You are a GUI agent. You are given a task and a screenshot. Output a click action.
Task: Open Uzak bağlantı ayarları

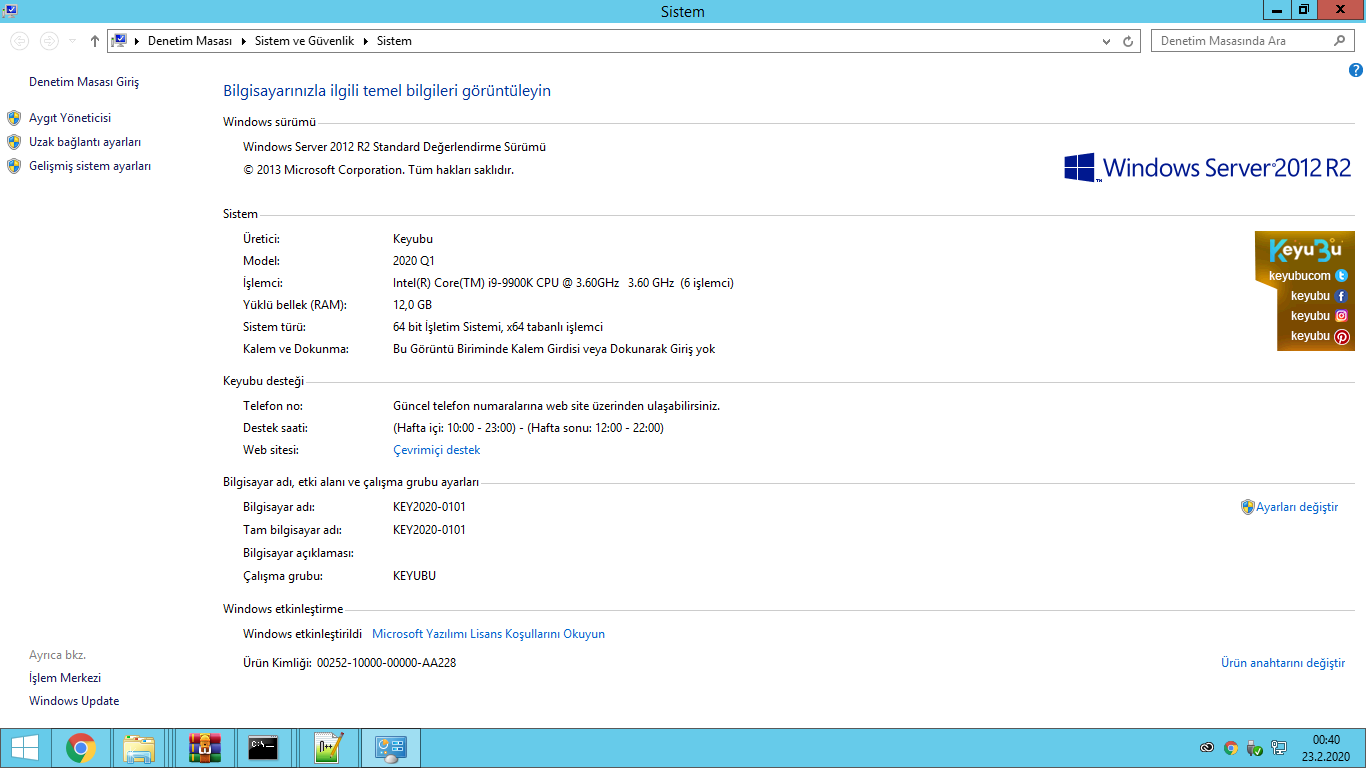(x=85, y=142)
